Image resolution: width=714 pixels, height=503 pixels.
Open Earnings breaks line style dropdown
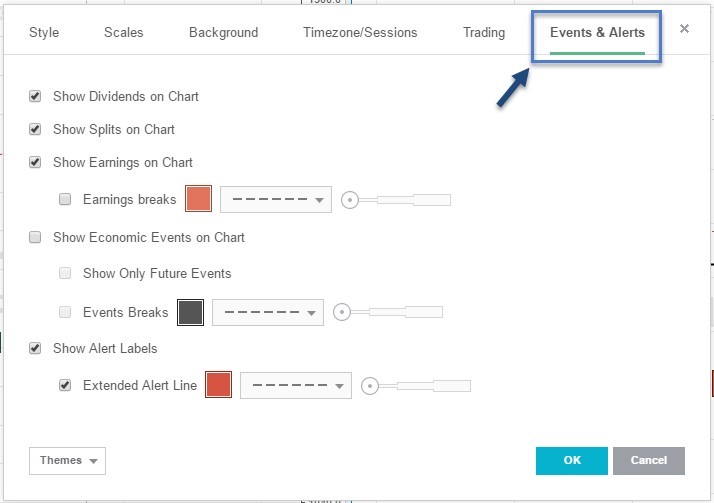[276, 199]
